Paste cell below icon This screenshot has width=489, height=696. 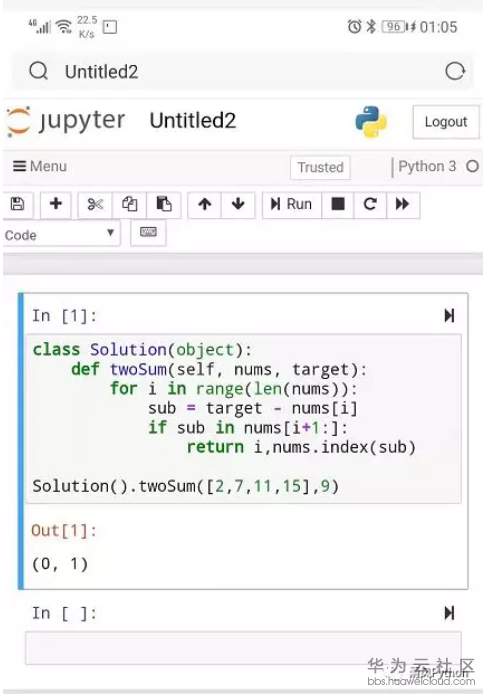tap(164, 205)
